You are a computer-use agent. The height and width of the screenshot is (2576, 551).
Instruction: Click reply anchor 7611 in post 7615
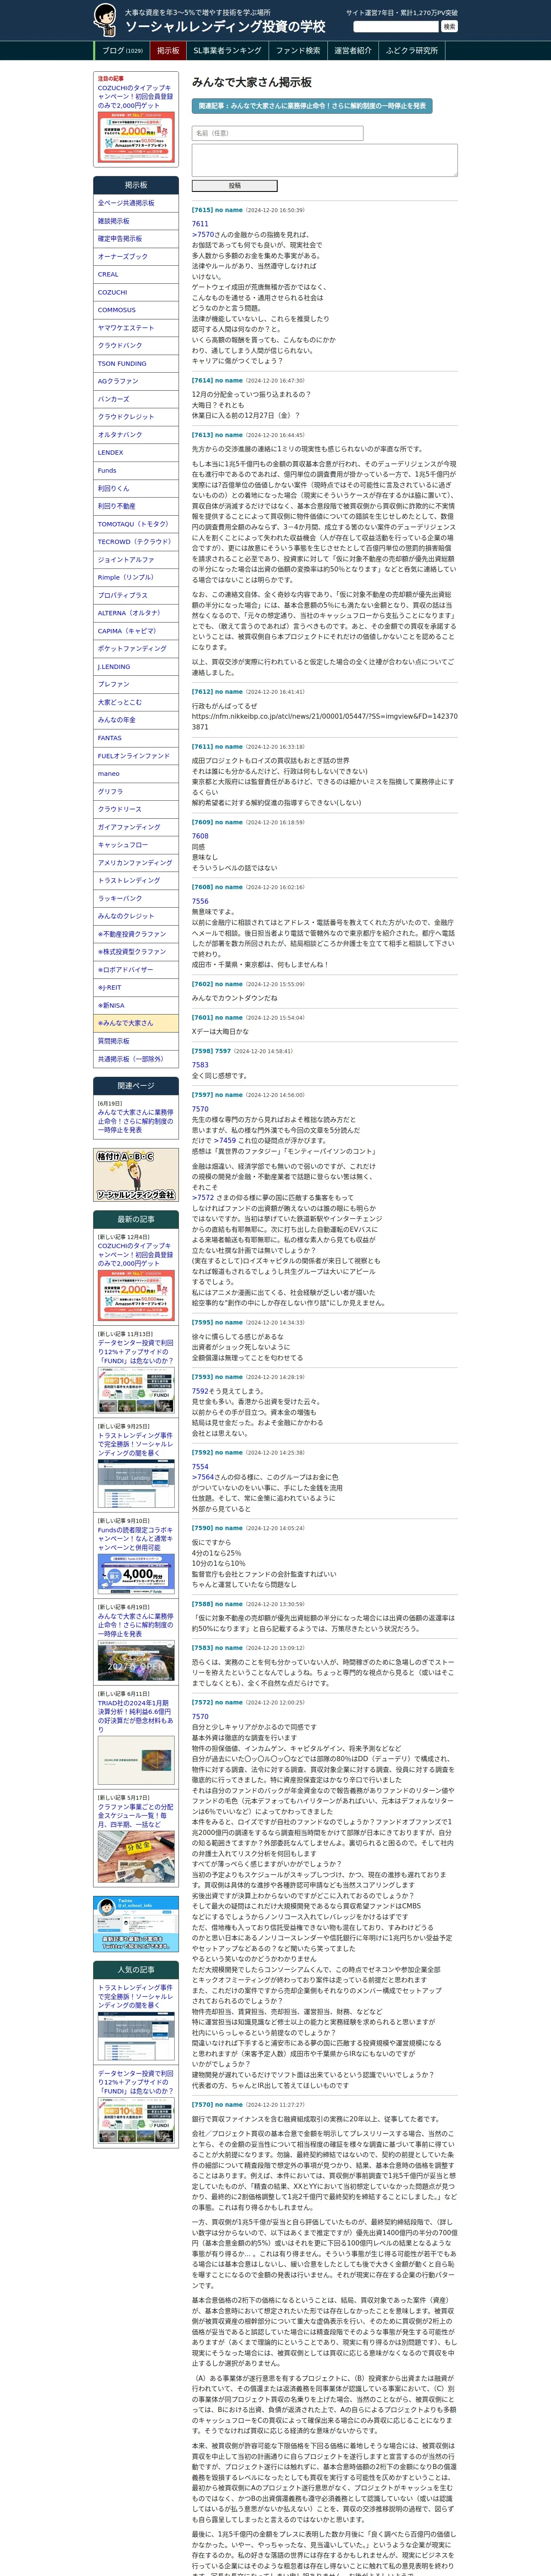pos(200,224)
